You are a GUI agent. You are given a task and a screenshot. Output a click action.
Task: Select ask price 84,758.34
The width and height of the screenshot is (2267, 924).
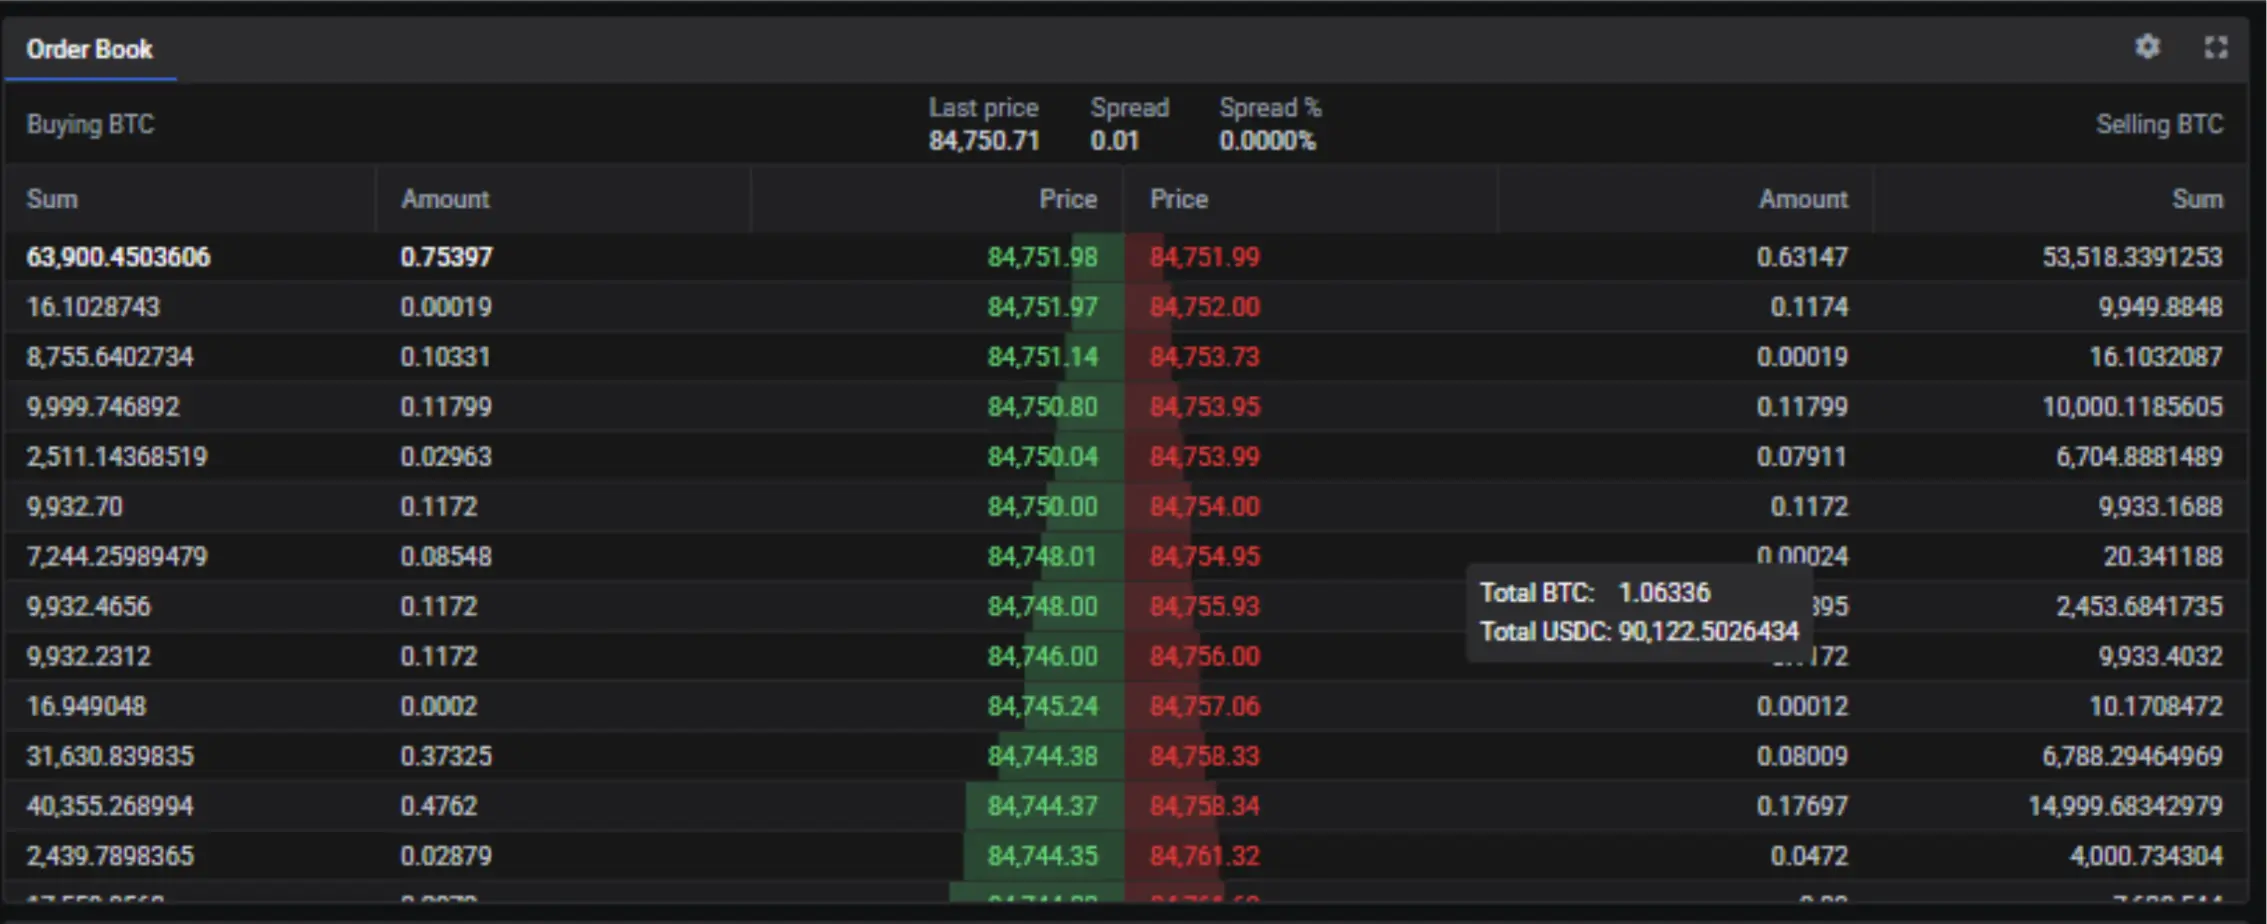1204,806
